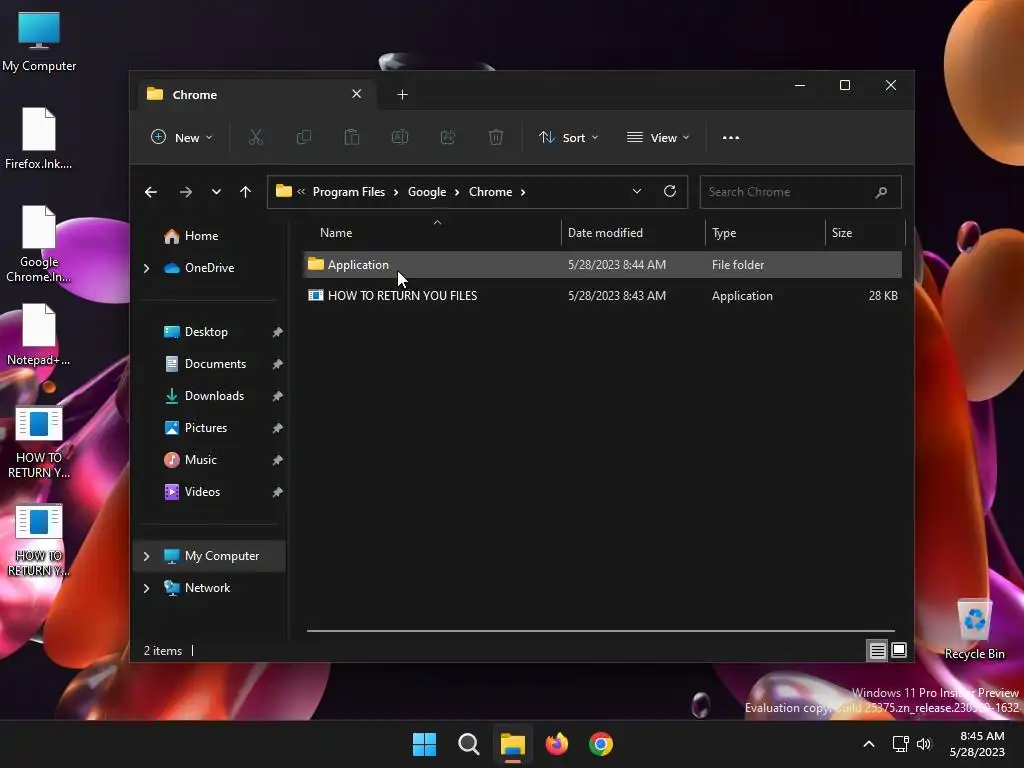Select the My Computer desktop icon

[39, 41]
